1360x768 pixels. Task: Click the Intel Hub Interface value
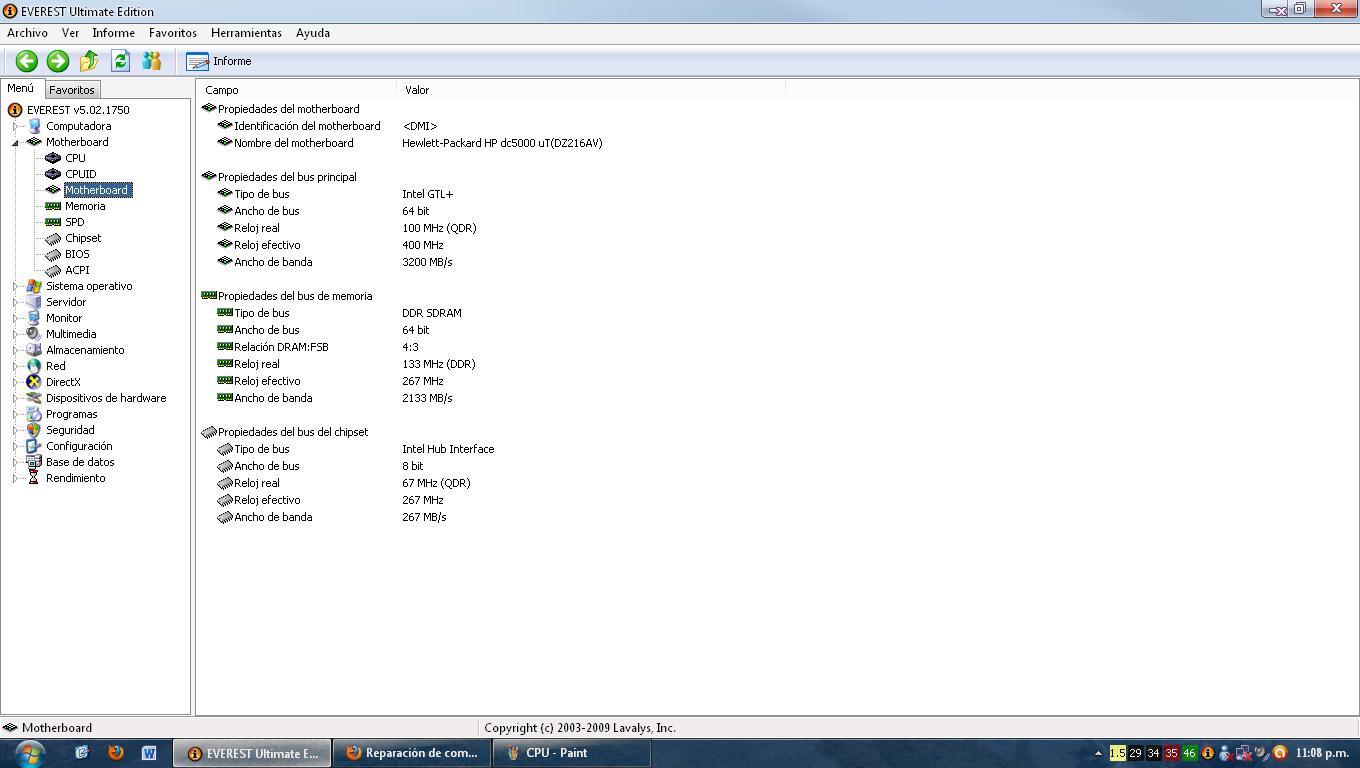click(x=448, y=449)
